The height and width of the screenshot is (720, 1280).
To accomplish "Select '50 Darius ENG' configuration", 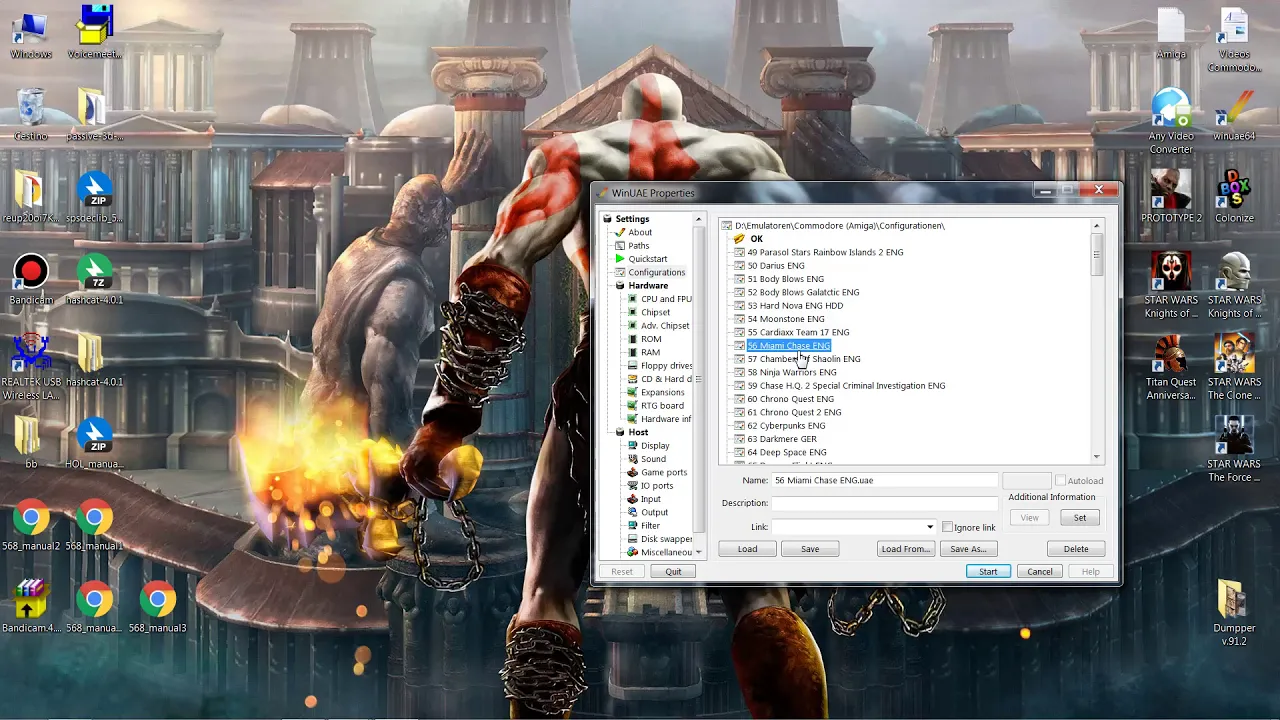I will click(x=776, y=266).
